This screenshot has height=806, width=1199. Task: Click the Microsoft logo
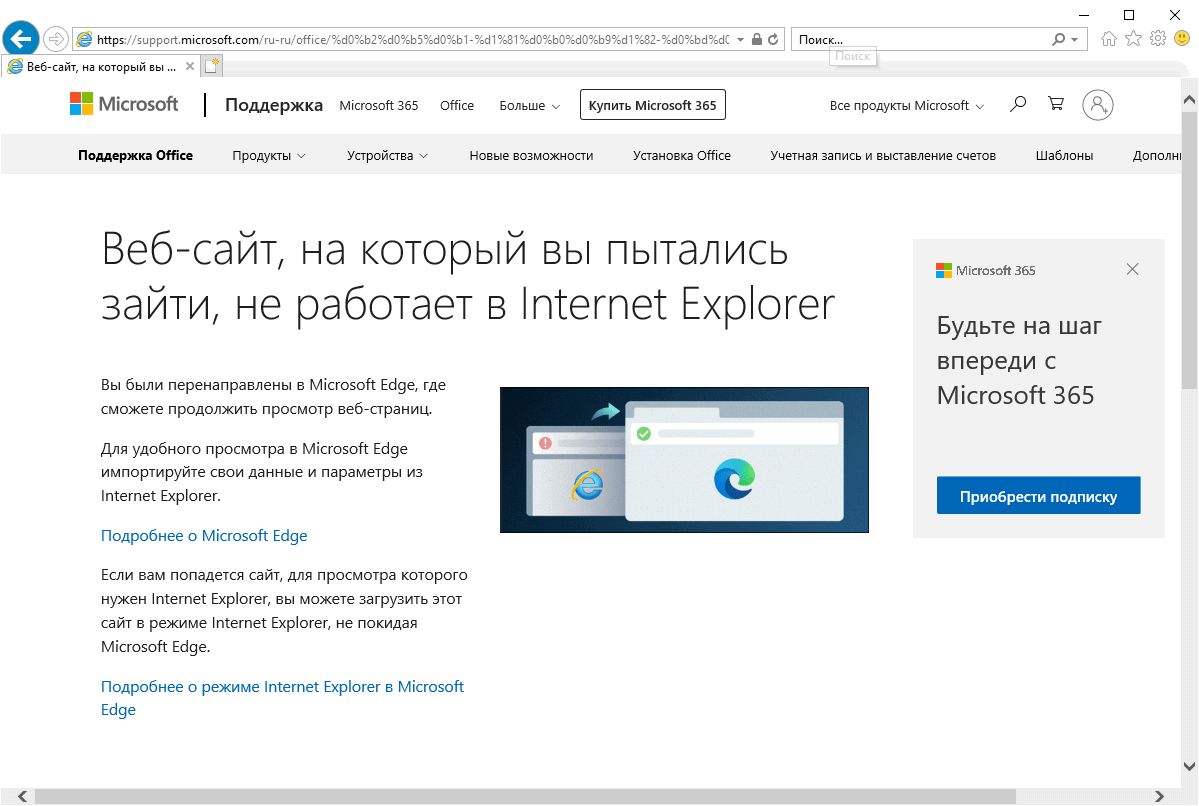coord(123,103)
